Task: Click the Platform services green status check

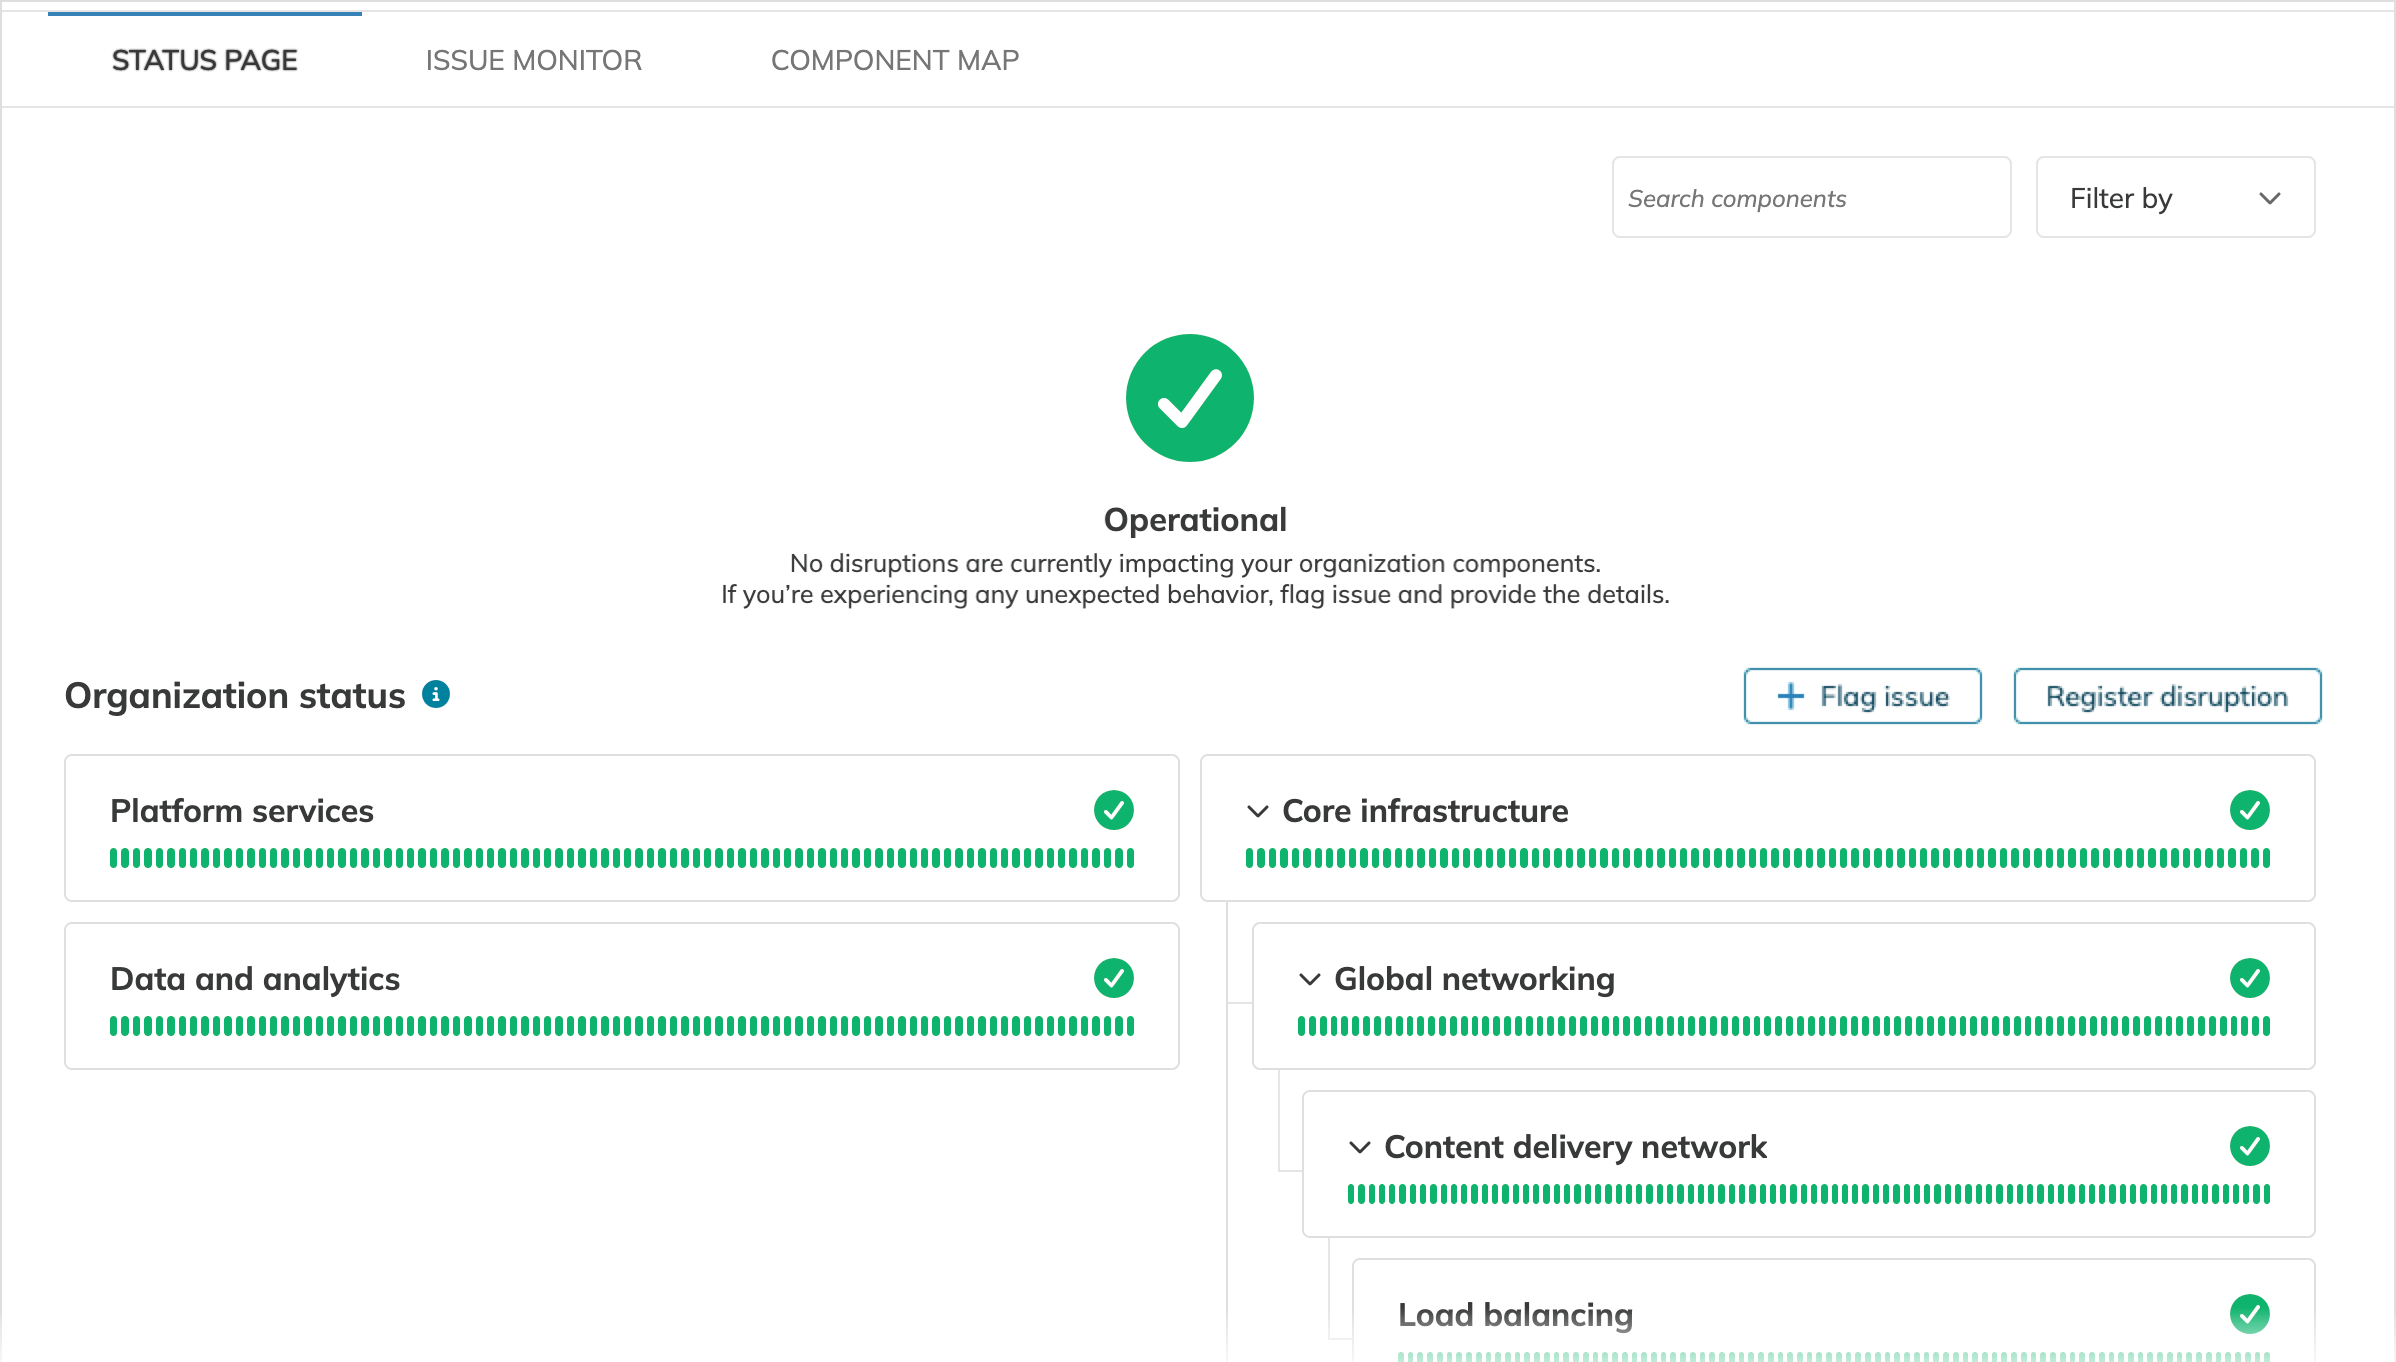Action: 1113,810
